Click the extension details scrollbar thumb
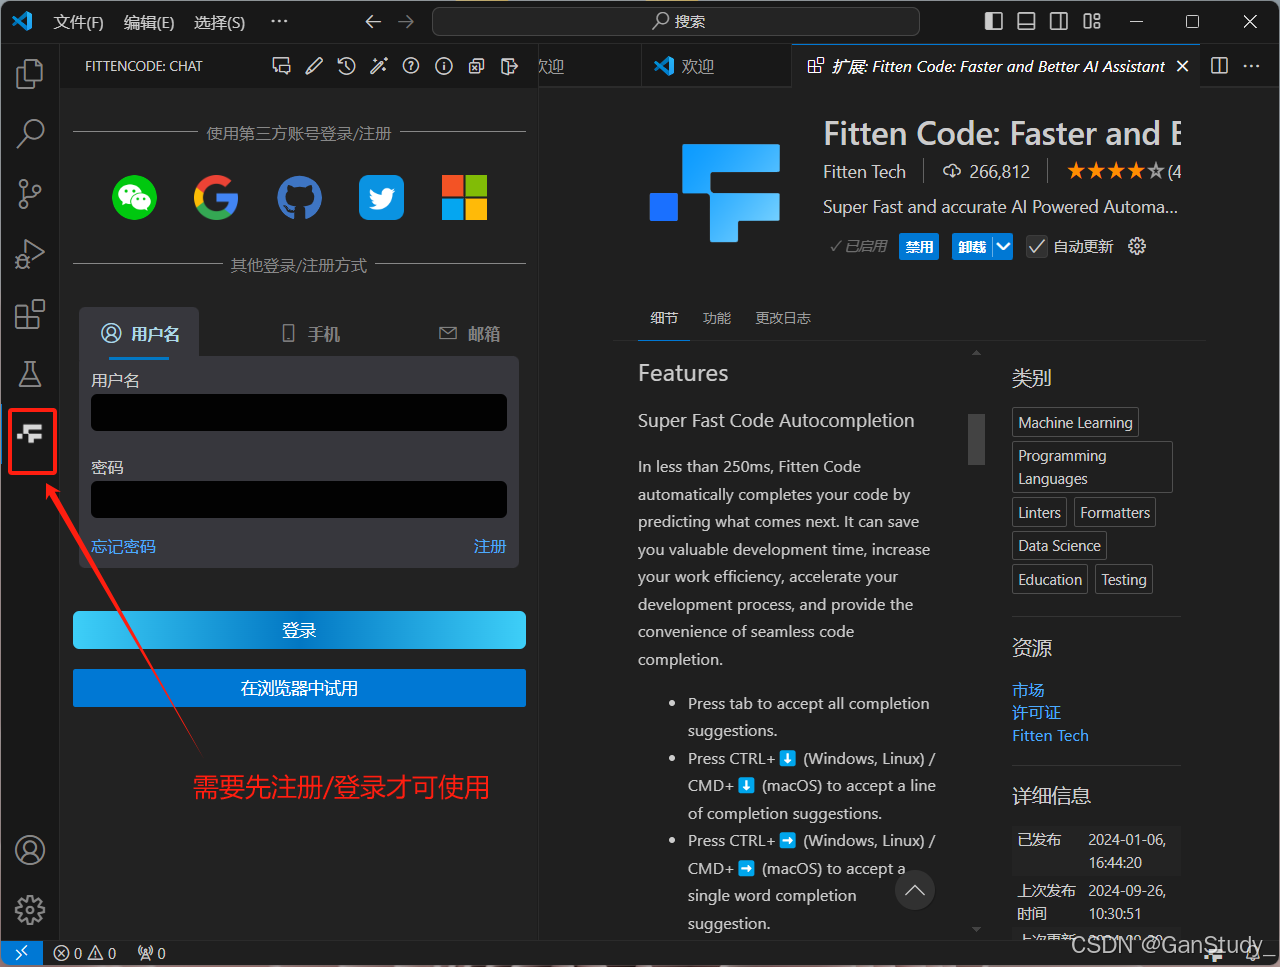This screenshot has width=1280, height=967. coord(976,439)
